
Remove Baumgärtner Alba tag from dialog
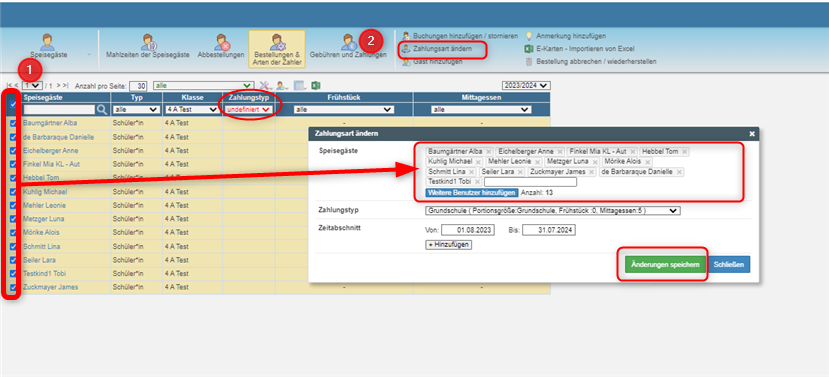(489, 152)
